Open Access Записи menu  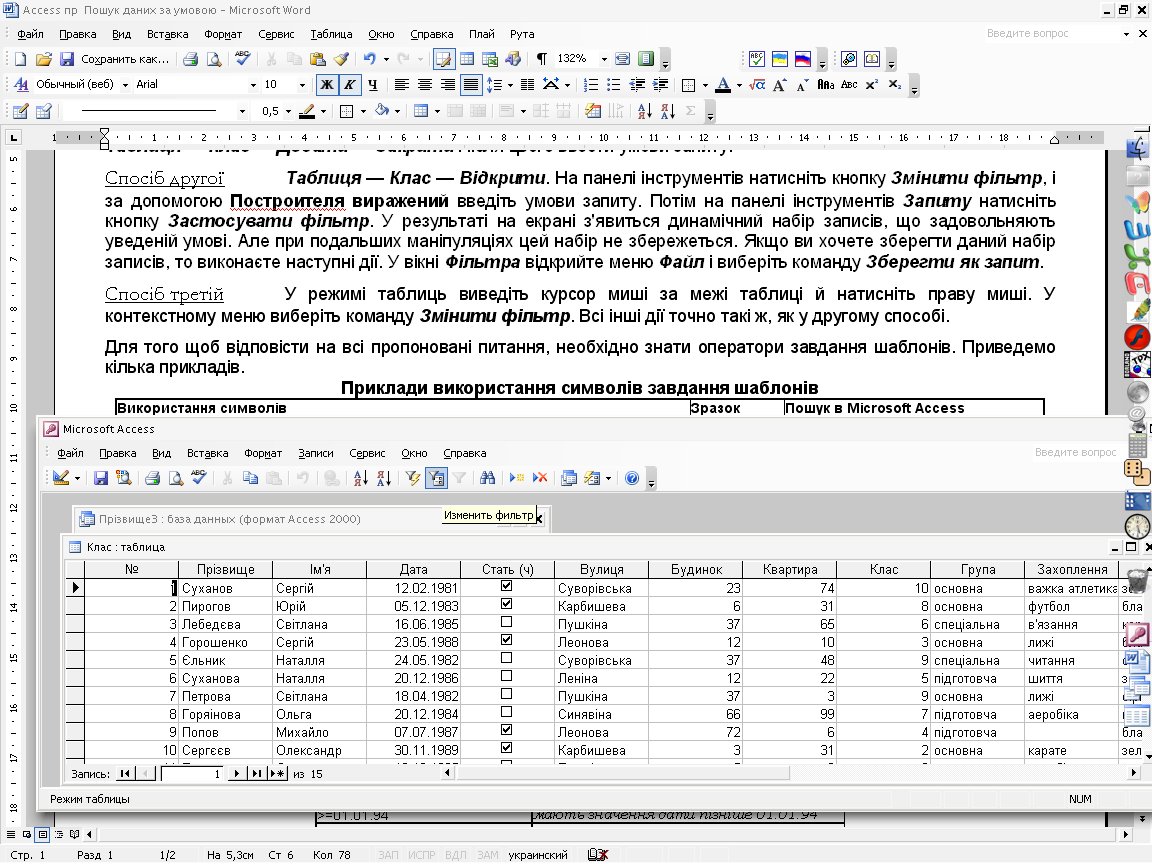click(x=316, y=453)
